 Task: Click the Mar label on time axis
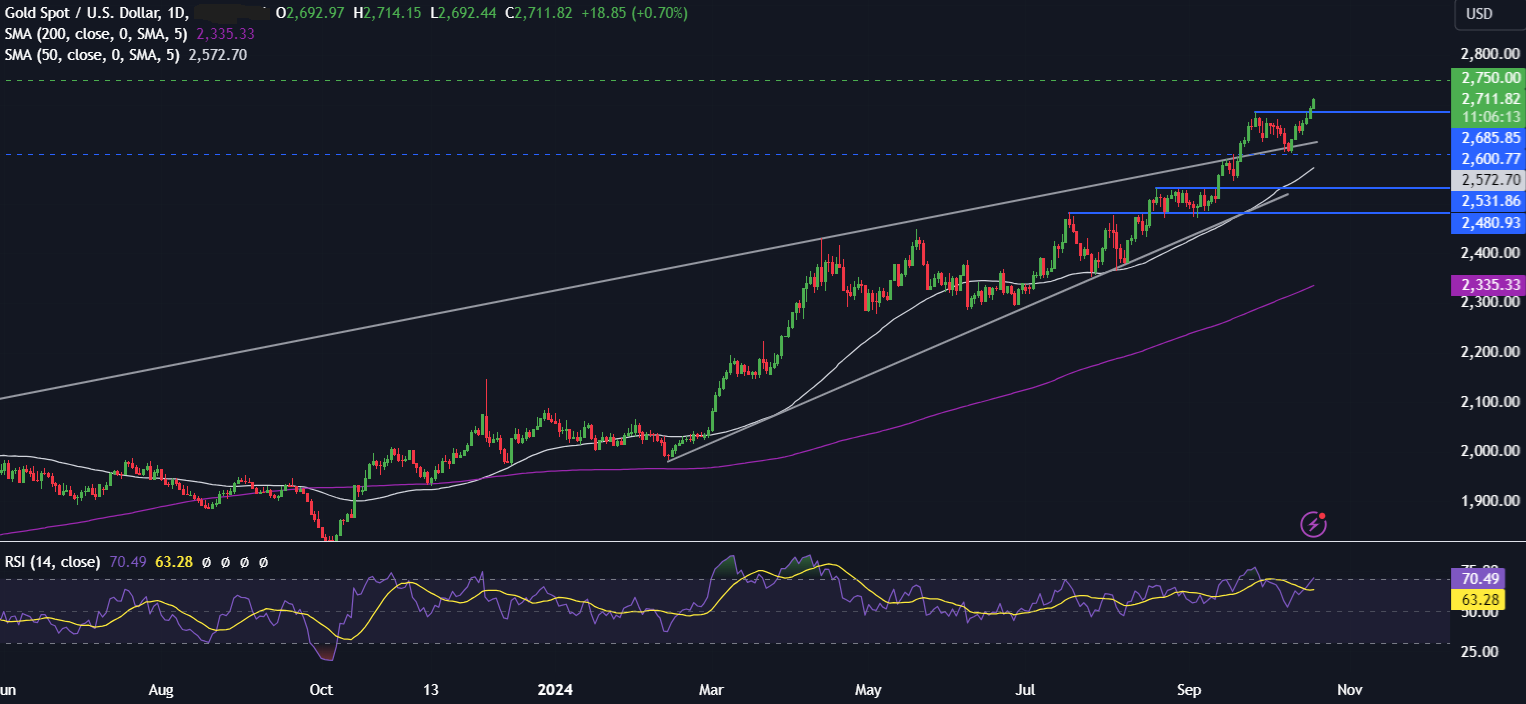pos(711,690)
